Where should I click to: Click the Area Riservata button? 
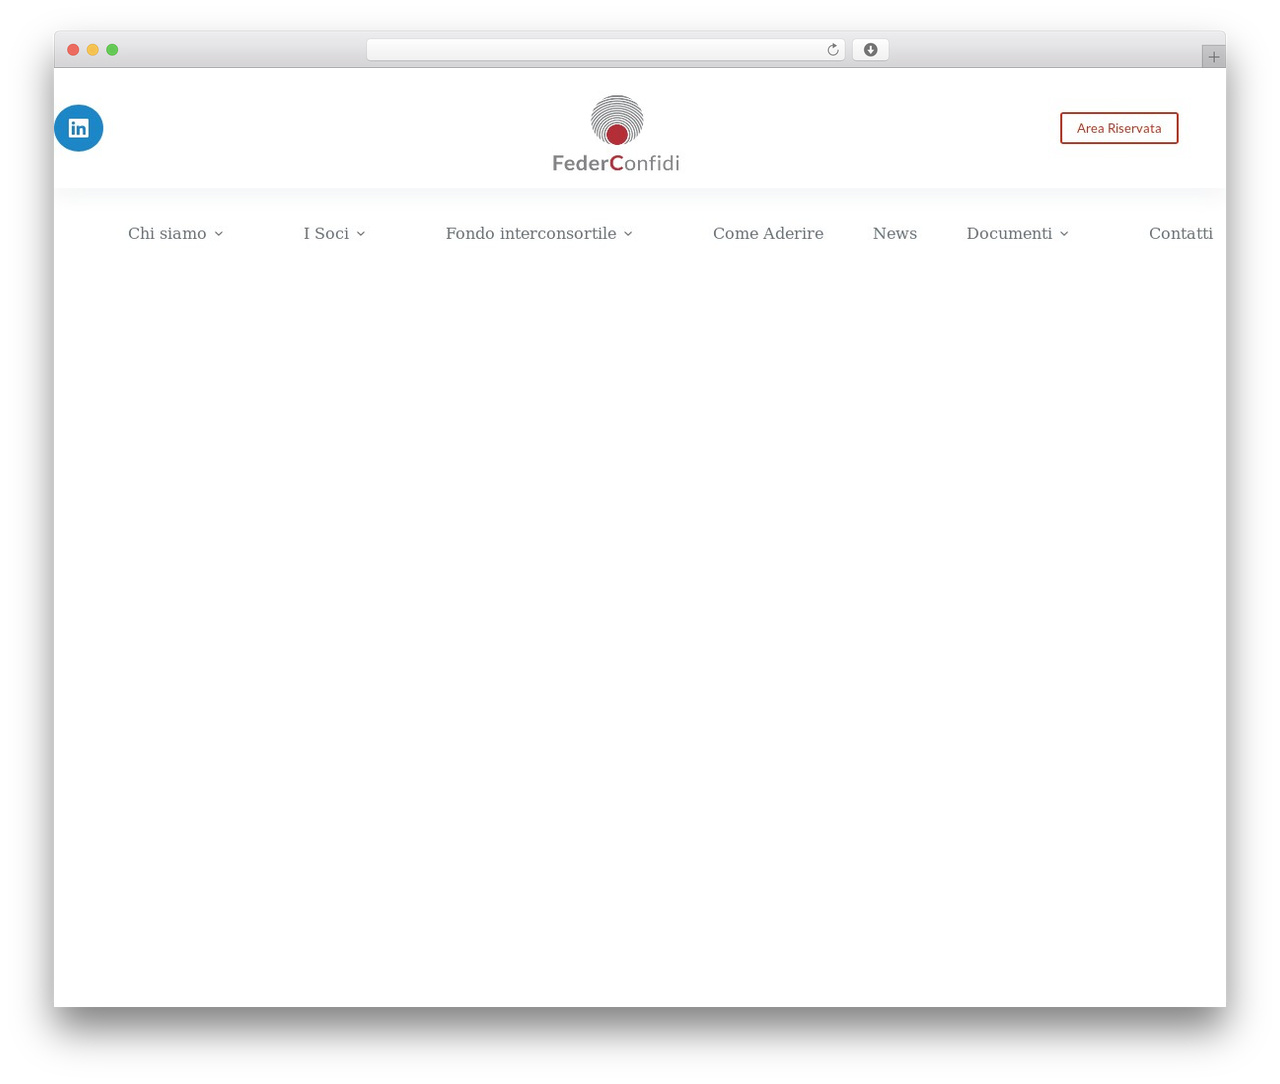coord(1119,128)
